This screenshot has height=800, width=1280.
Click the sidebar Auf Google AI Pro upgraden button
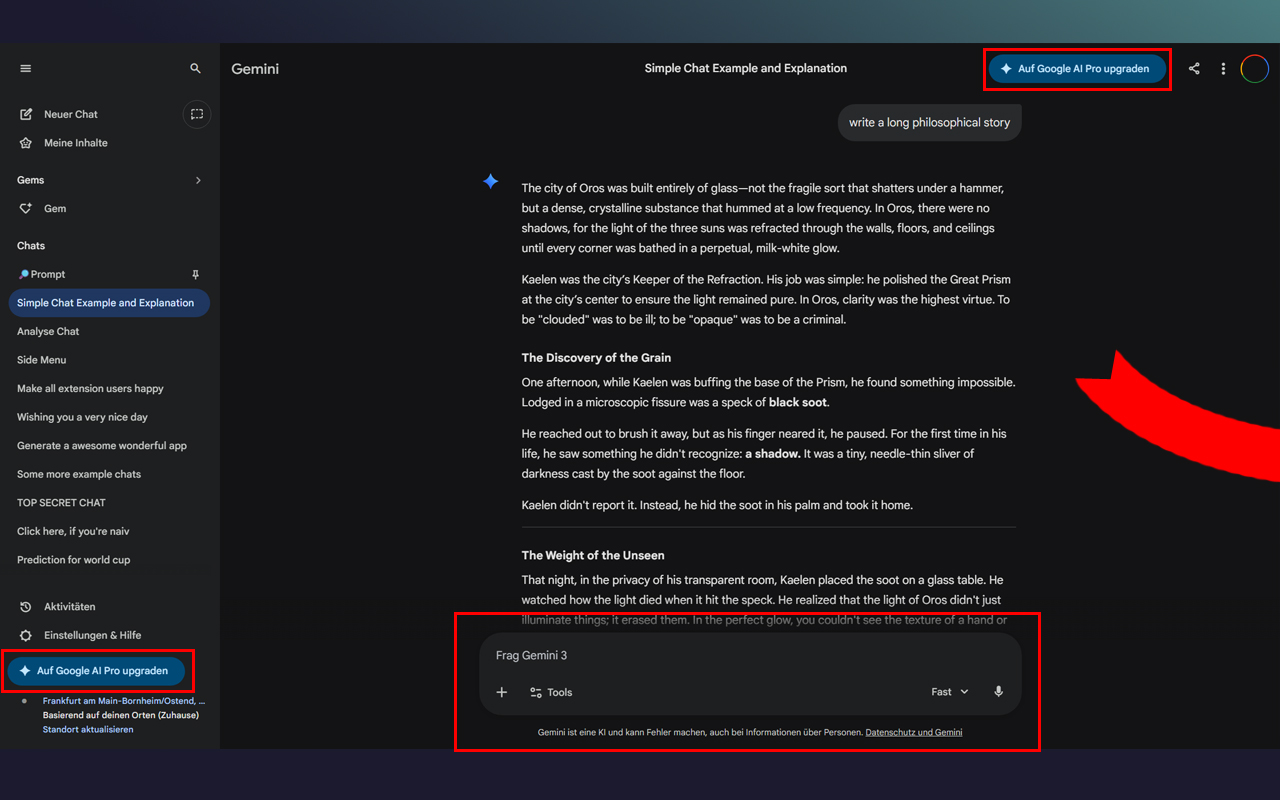(x=96, y=671)
